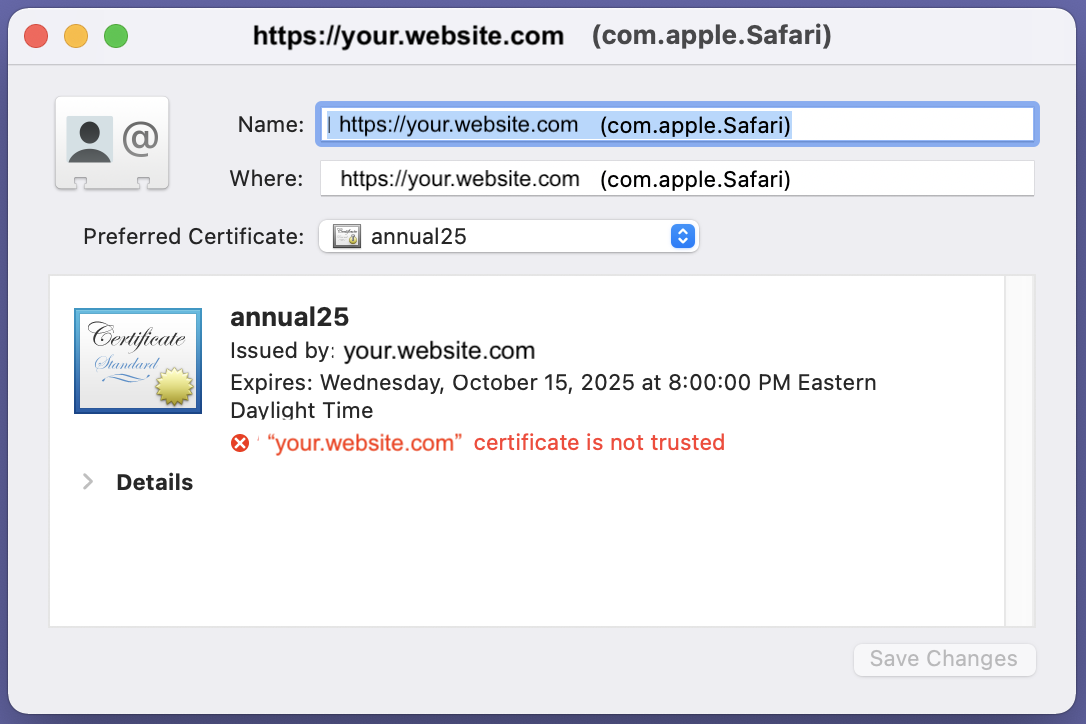Click the annual25 certificate heading

tap(290, 317)
